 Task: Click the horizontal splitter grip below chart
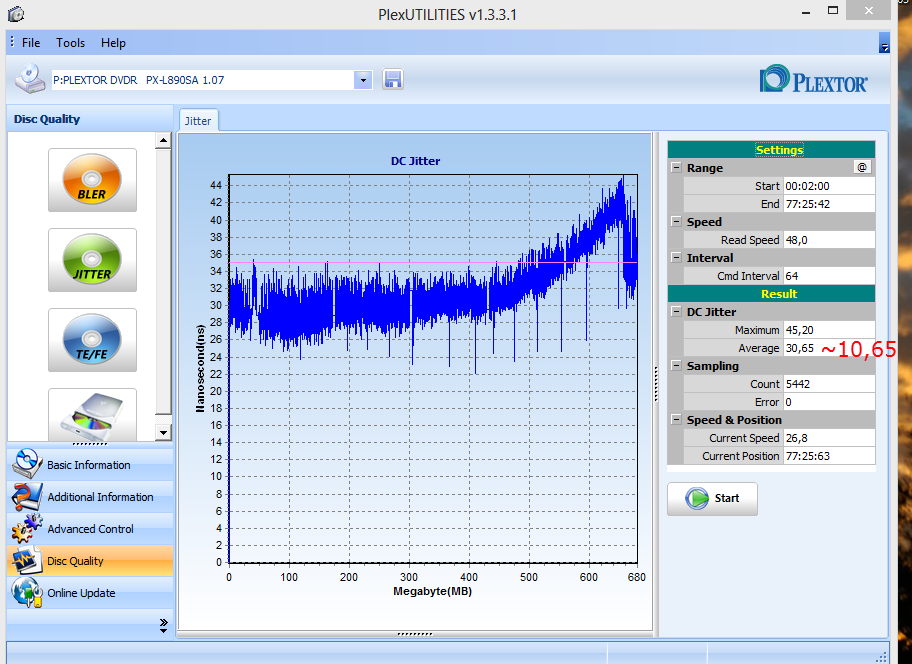click(415, 634)
